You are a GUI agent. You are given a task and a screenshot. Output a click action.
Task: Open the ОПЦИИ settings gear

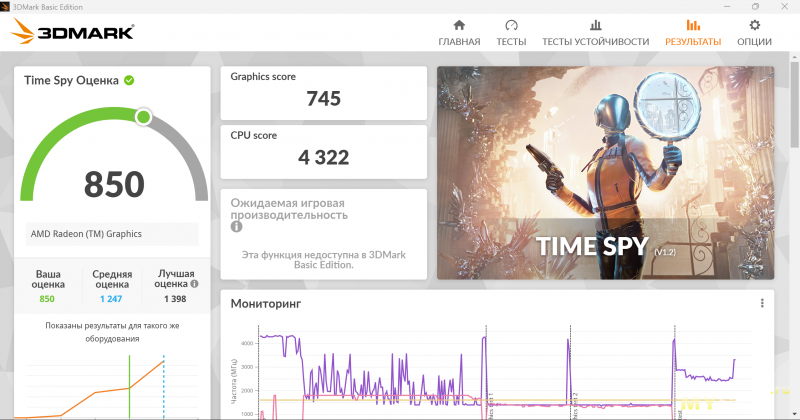[754, 33]
